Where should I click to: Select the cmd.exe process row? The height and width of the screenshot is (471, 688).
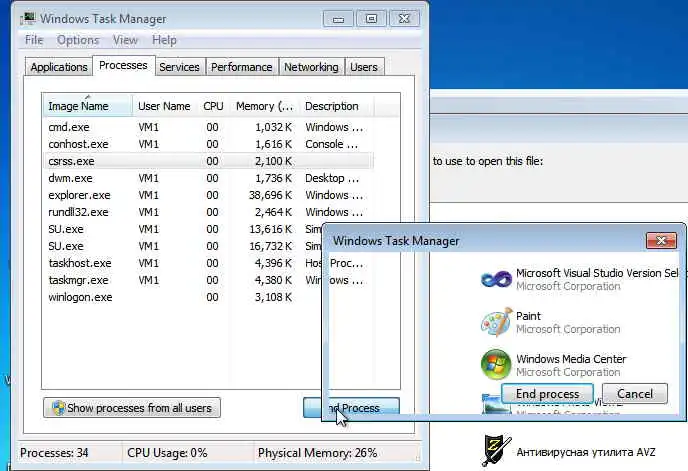point(208,127)
